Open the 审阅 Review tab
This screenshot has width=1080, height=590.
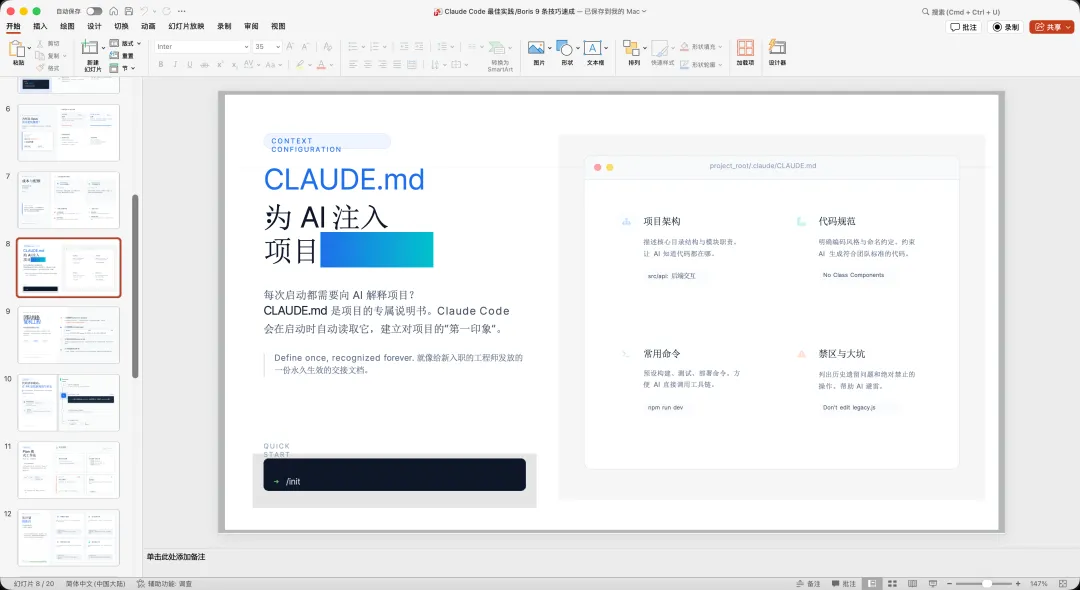[251, 26]
